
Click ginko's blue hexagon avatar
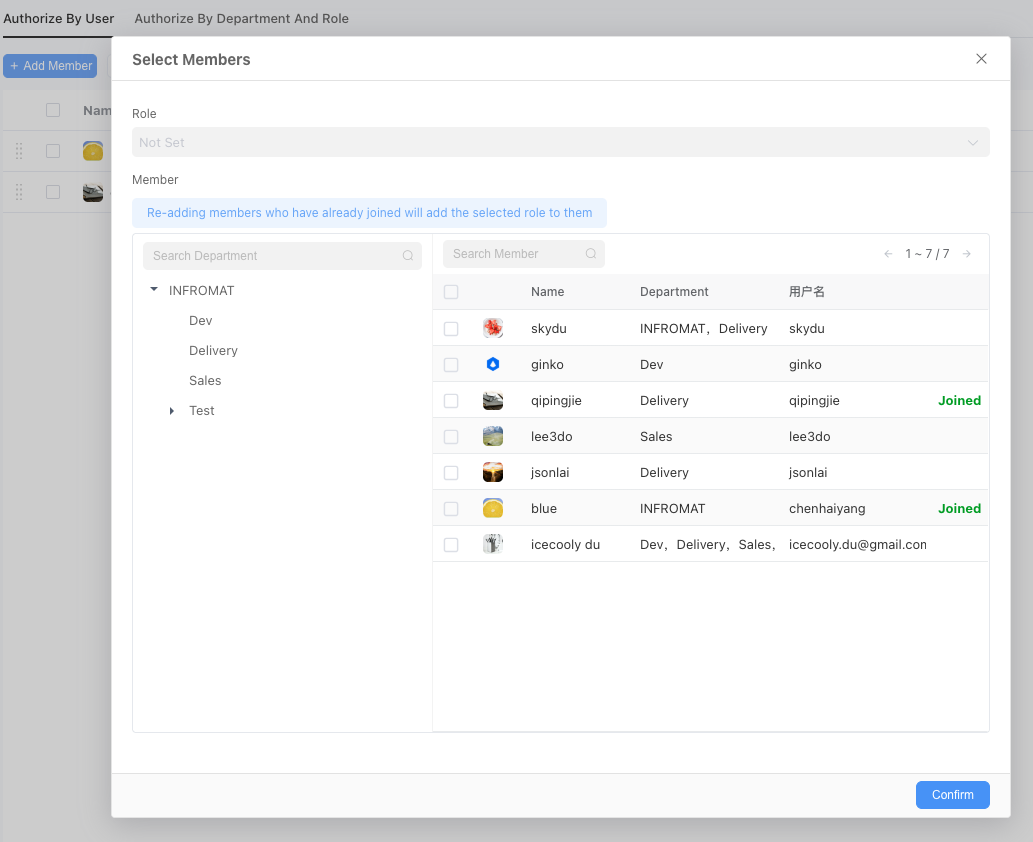tap(492, 364)
